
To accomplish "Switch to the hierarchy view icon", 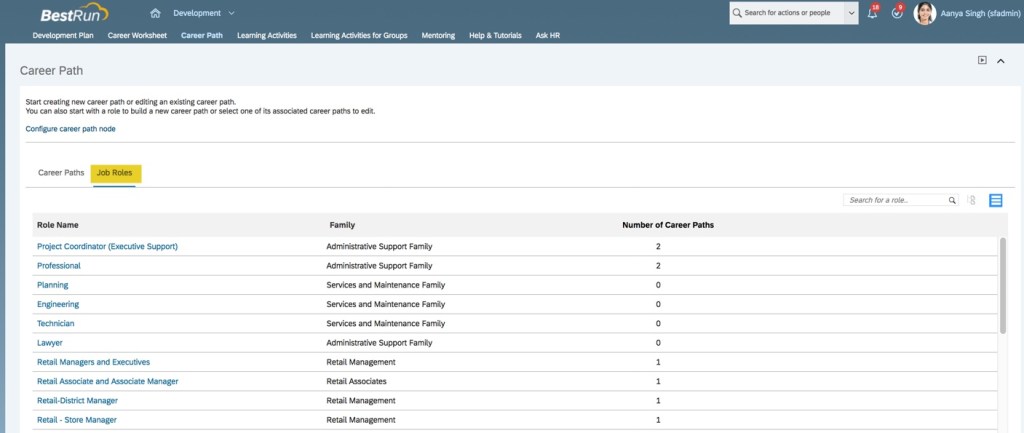I will tap(972, 200).
